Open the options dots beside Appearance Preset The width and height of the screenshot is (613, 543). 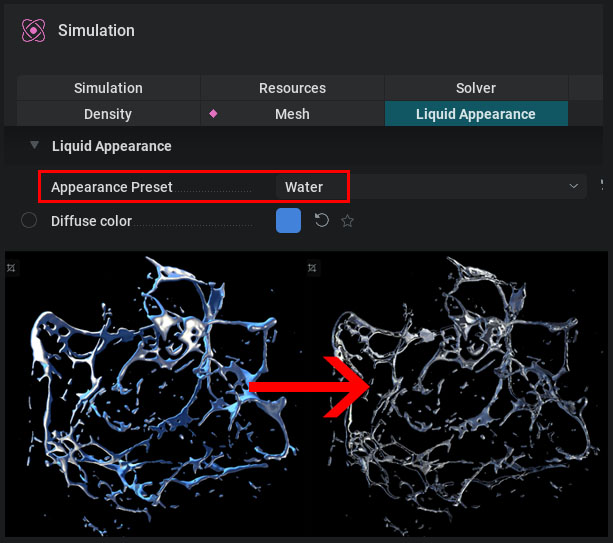602,186
